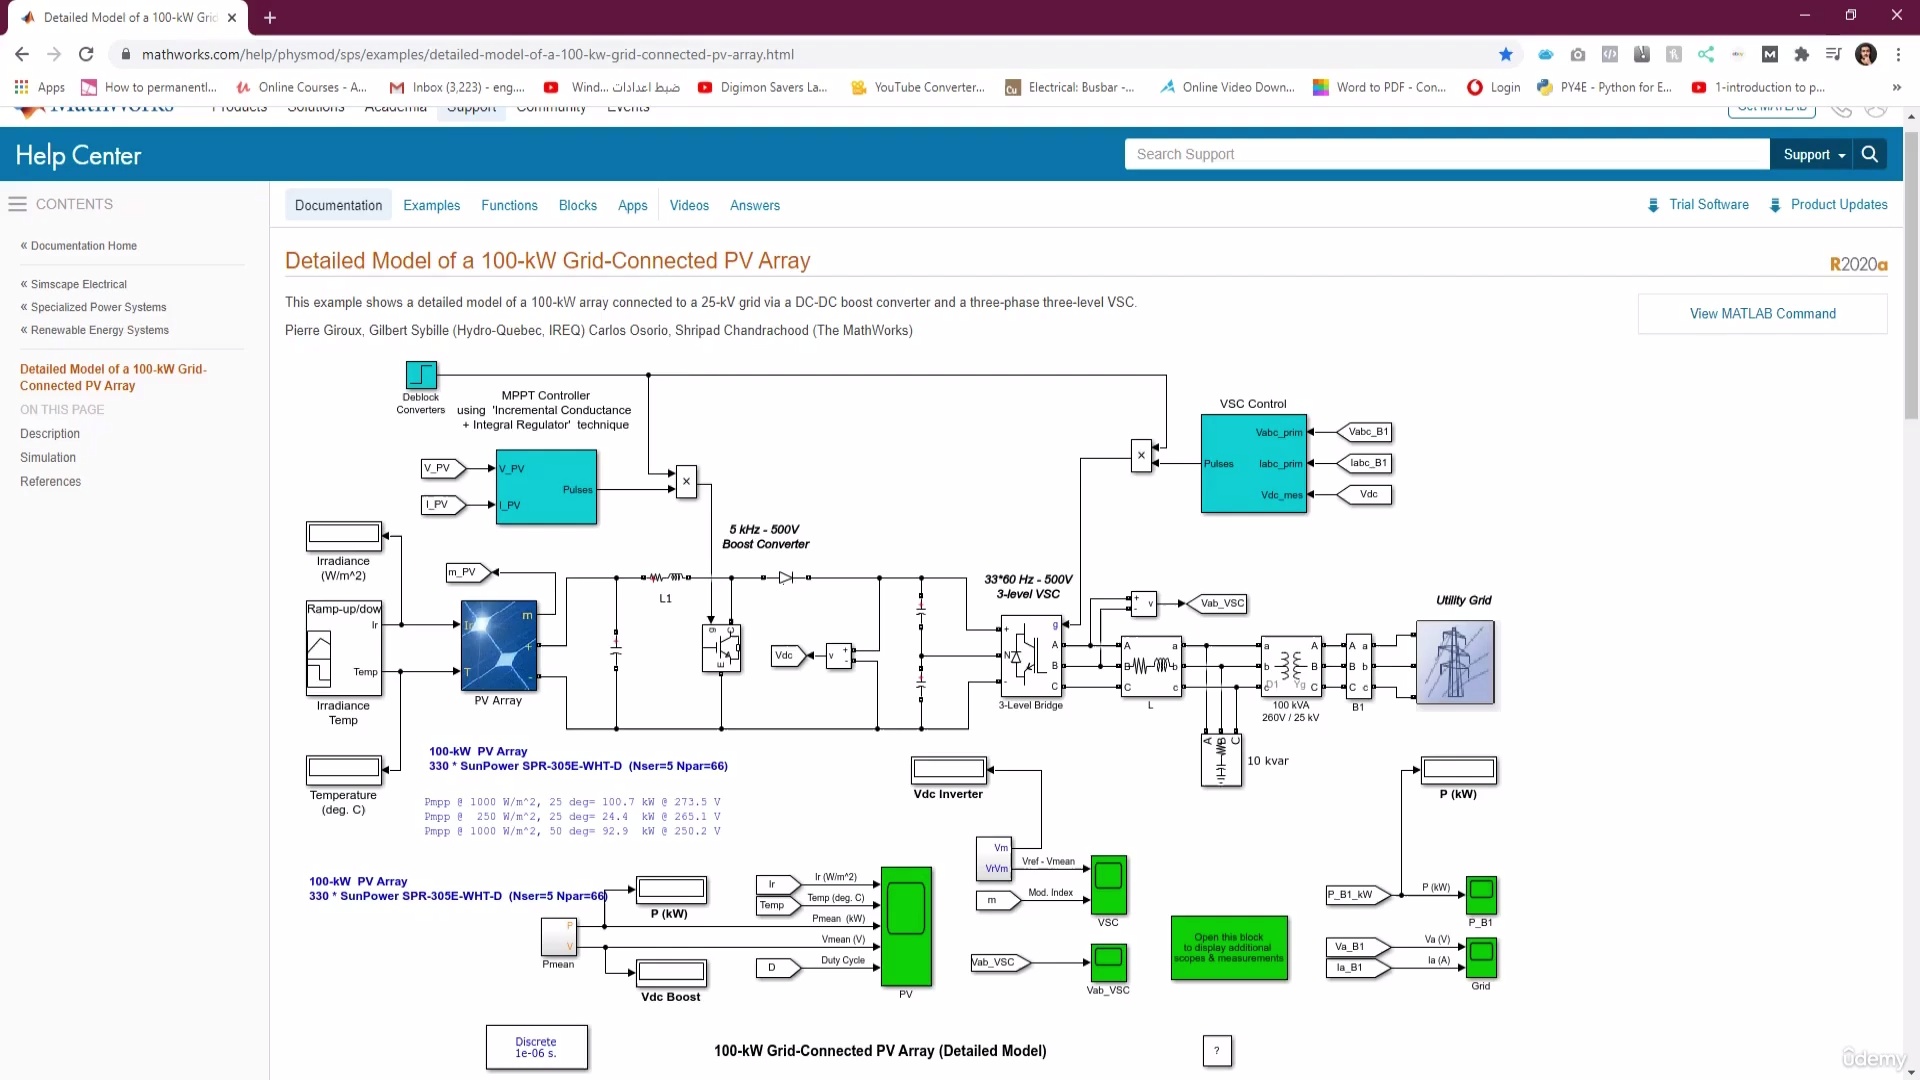Click the View MATLAB Command button

coord(1762,314)
